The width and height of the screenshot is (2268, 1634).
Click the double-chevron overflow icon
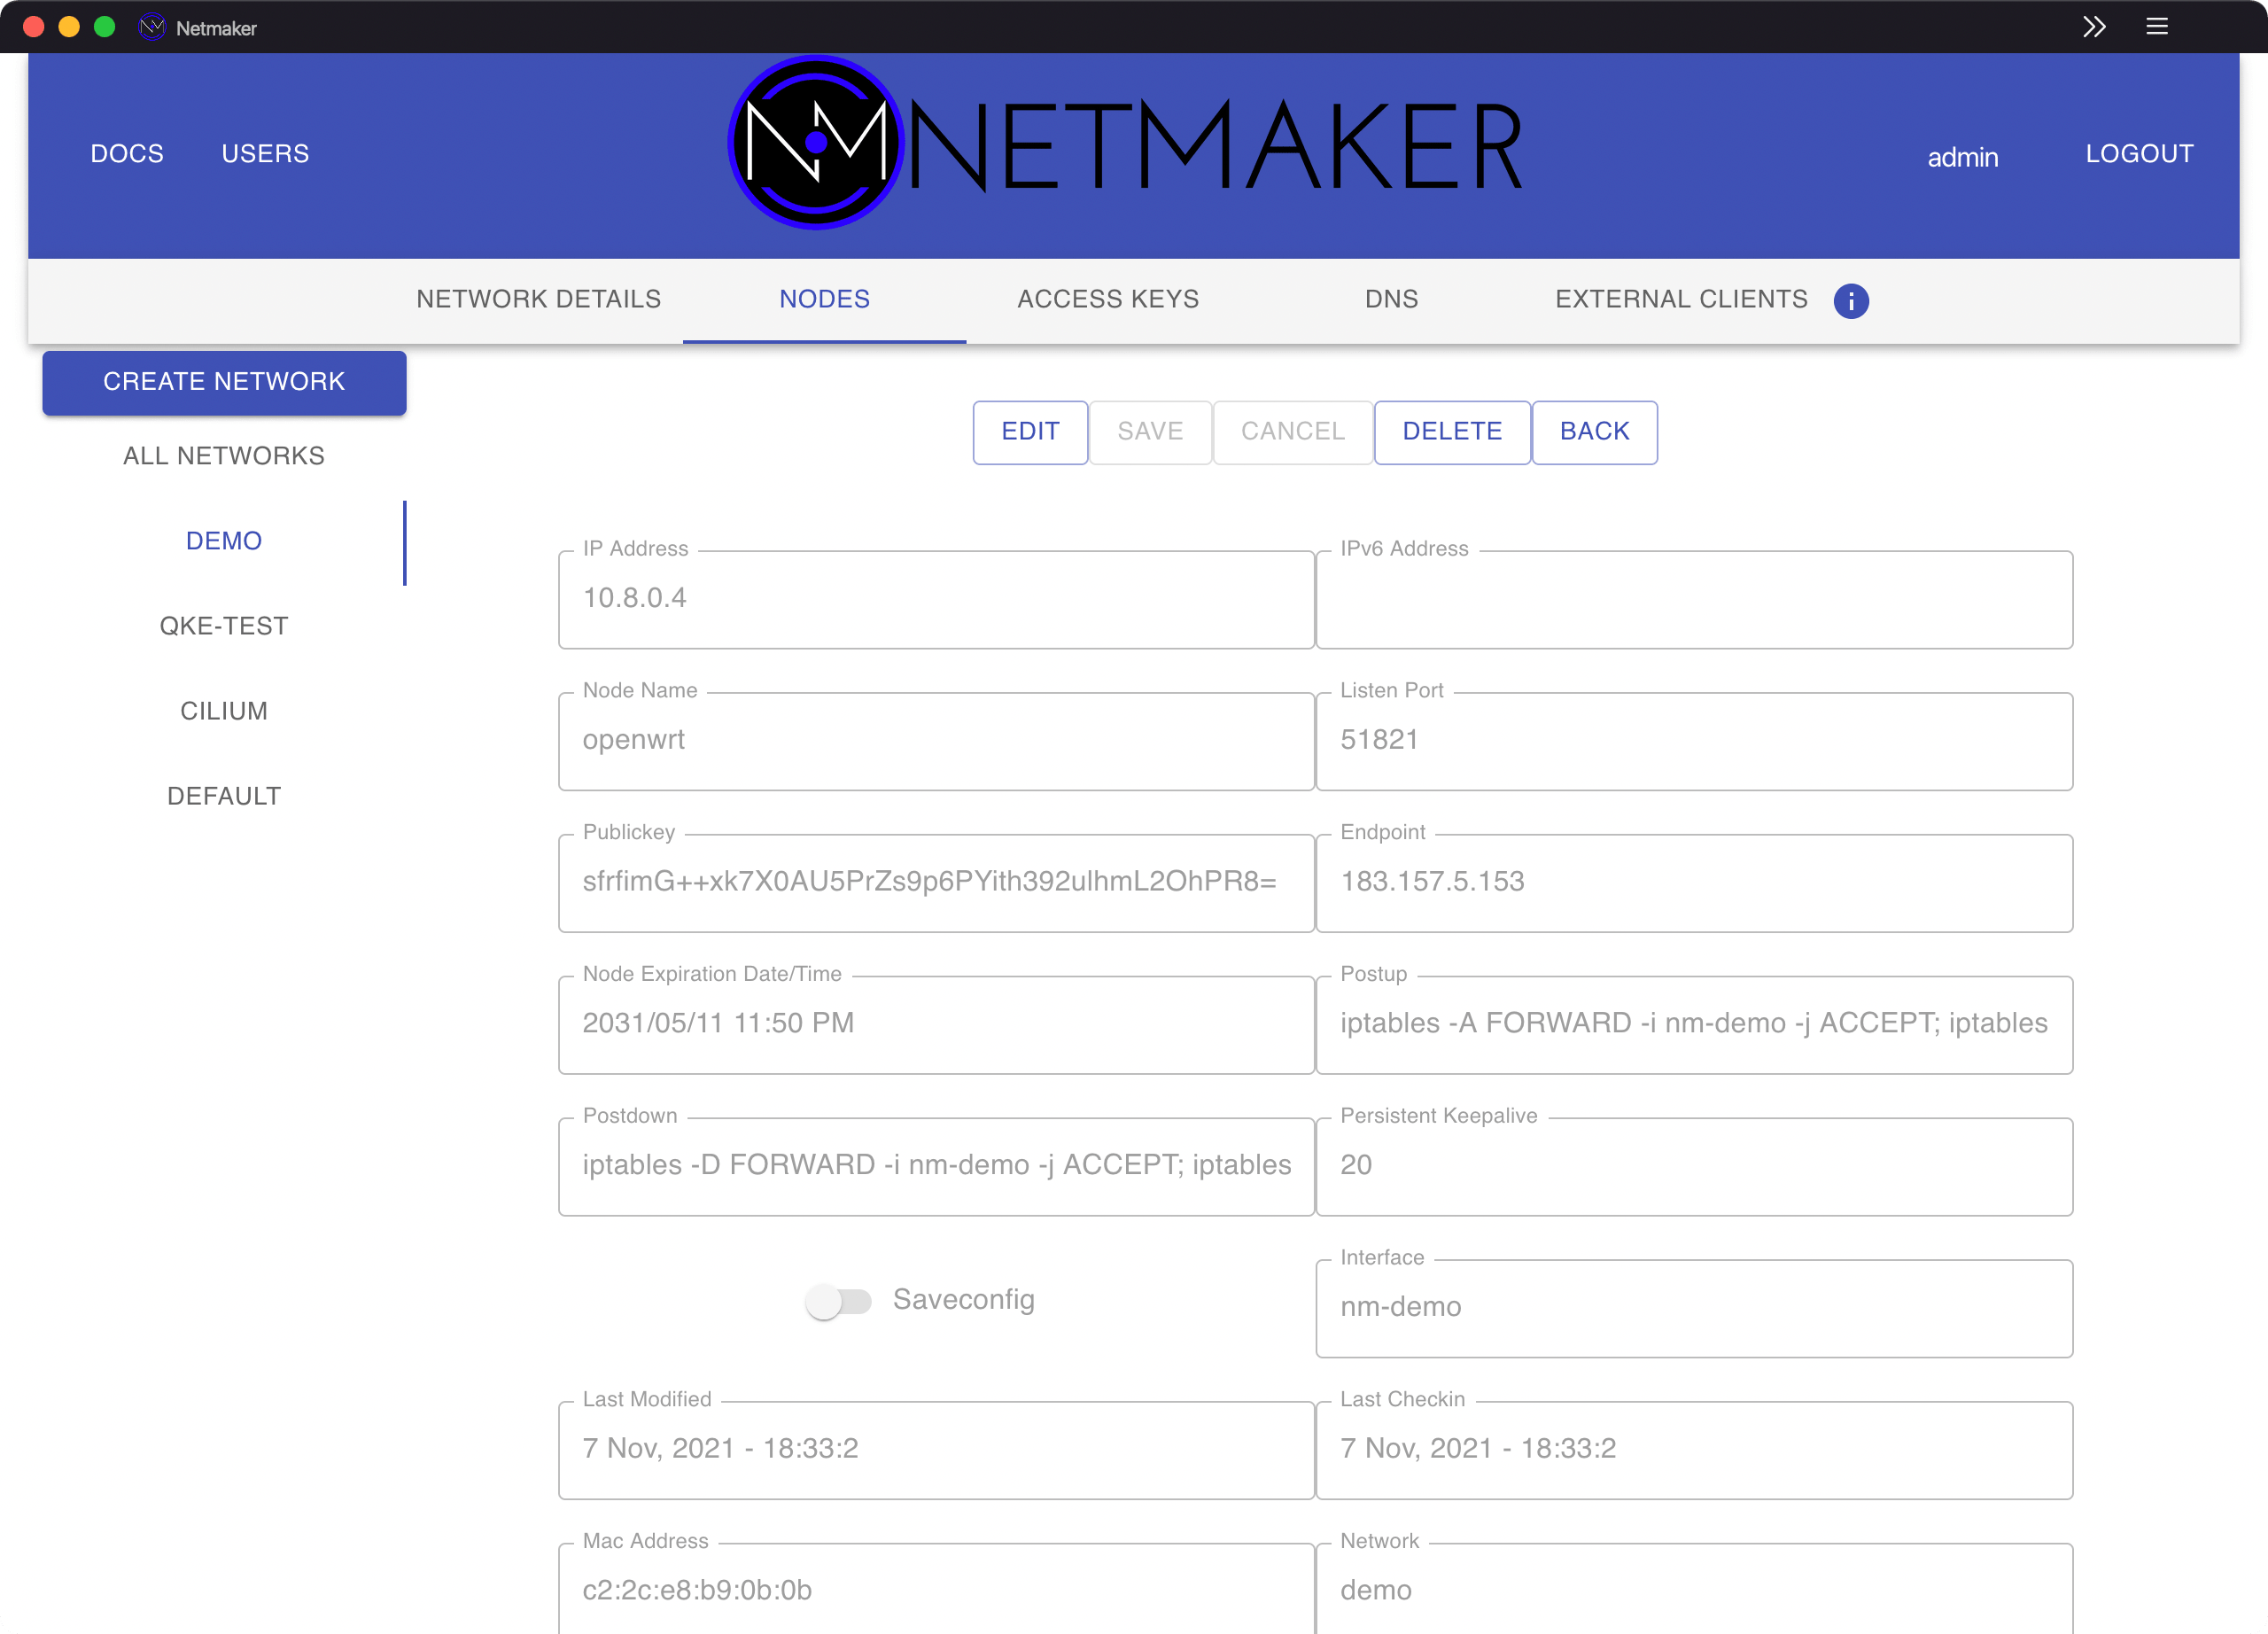coord(2094,27)
